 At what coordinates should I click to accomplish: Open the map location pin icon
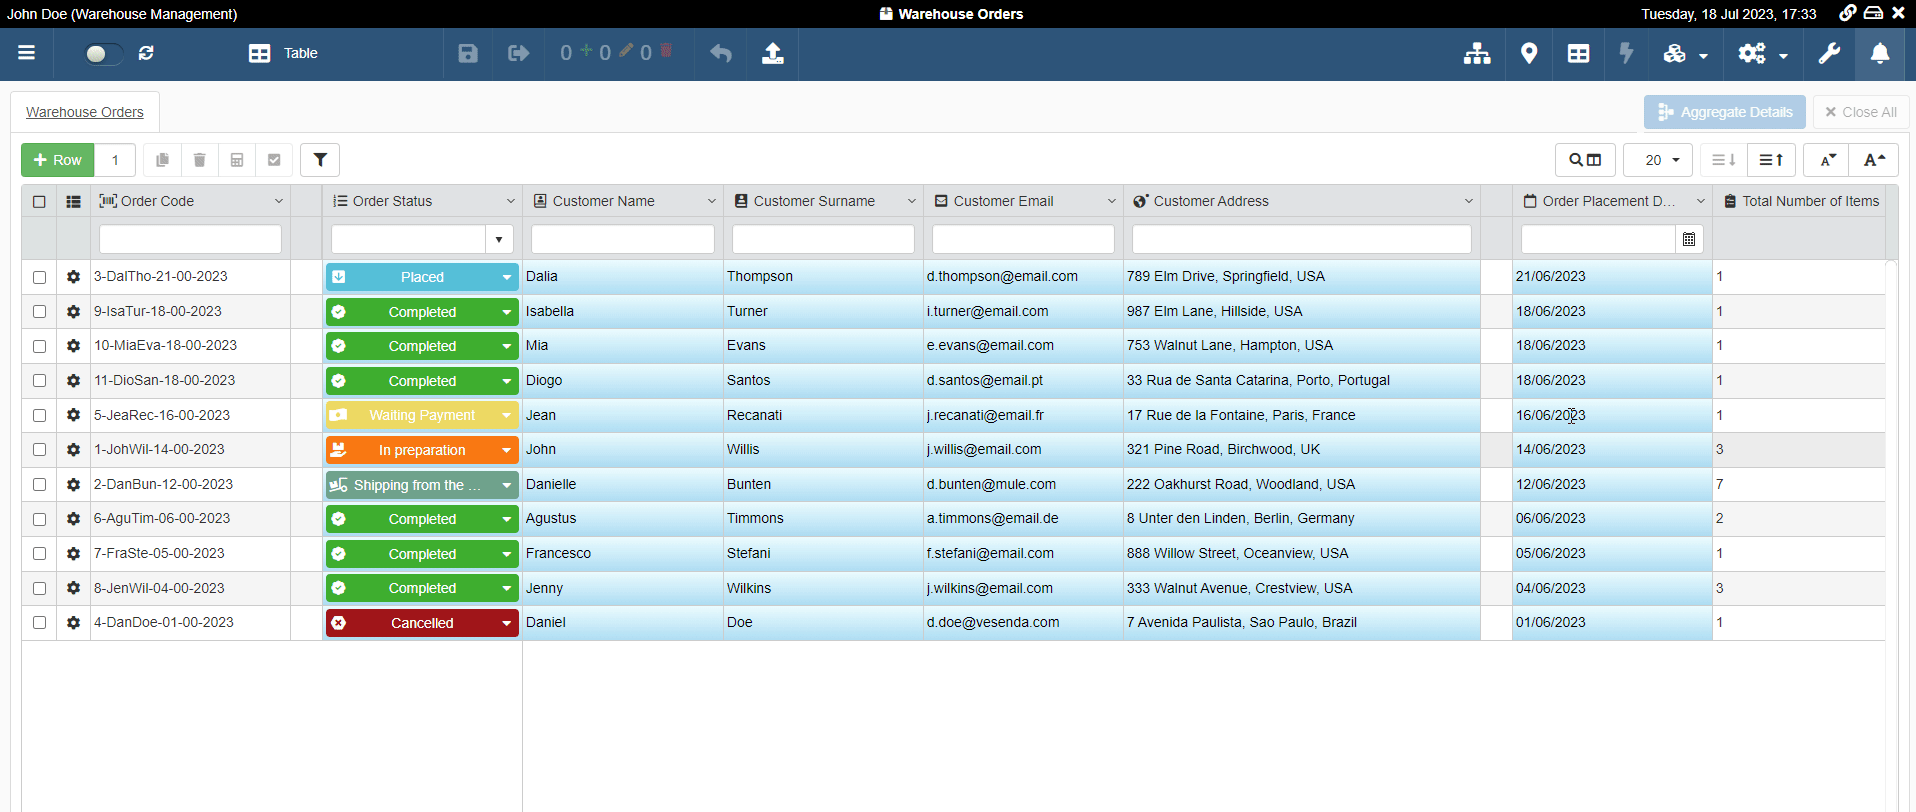coord(1528,53)
